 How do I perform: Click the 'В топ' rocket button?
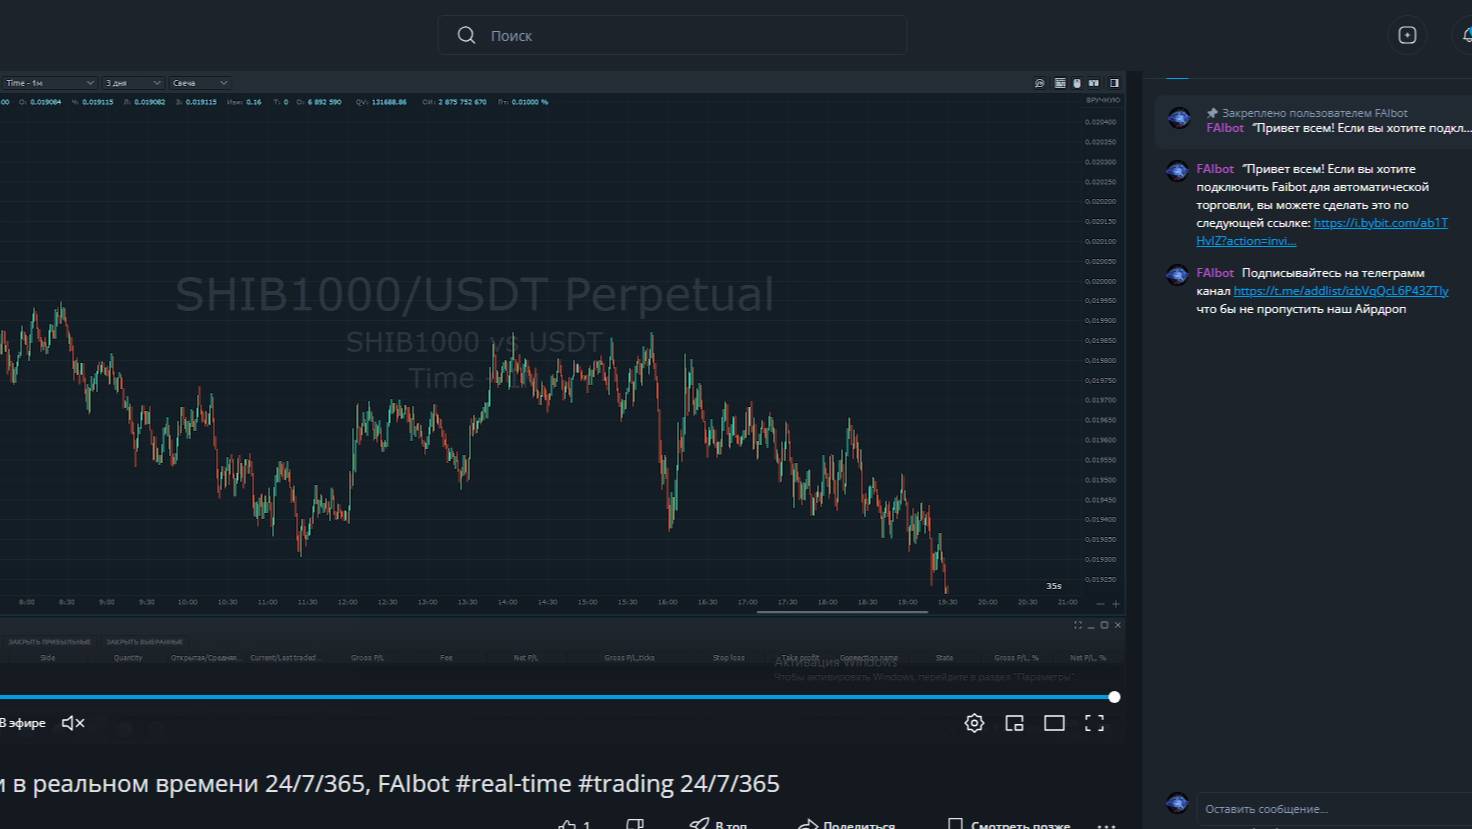click(718, 824)
